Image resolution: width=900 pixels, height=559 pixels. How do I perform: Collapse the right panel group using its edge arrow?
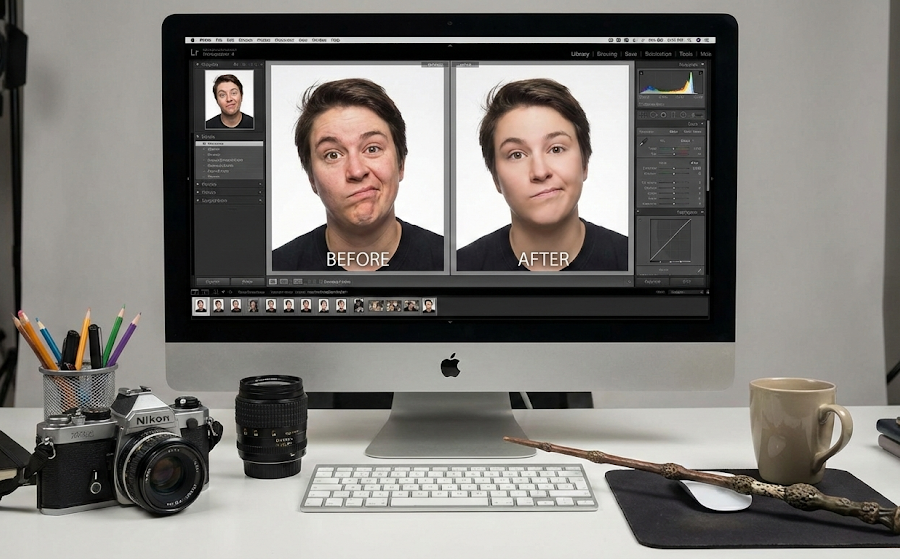click(712, 178)
